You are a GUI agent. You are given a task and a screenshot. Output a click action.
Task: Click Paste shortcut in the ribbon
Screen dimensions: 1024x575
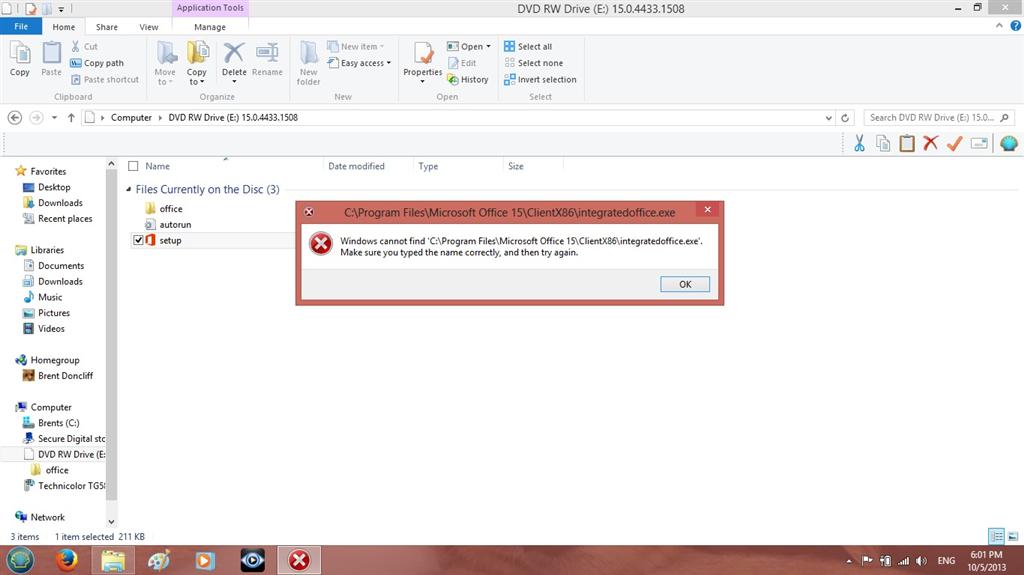pos(104,79)
